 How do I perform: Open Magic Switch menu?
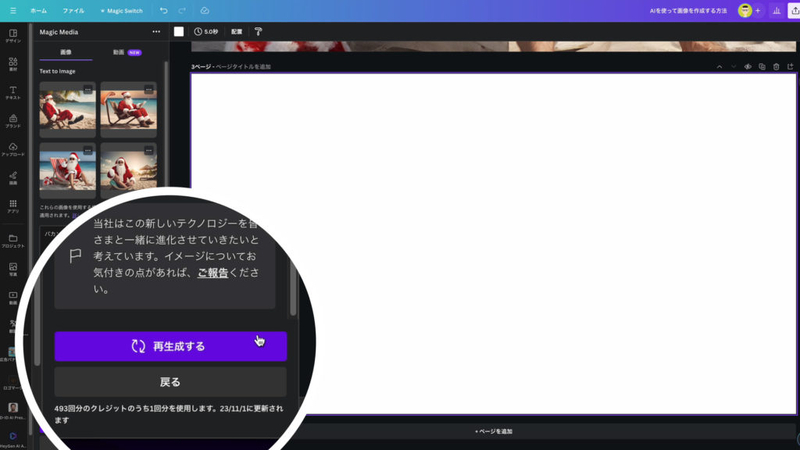click(121, 11)
